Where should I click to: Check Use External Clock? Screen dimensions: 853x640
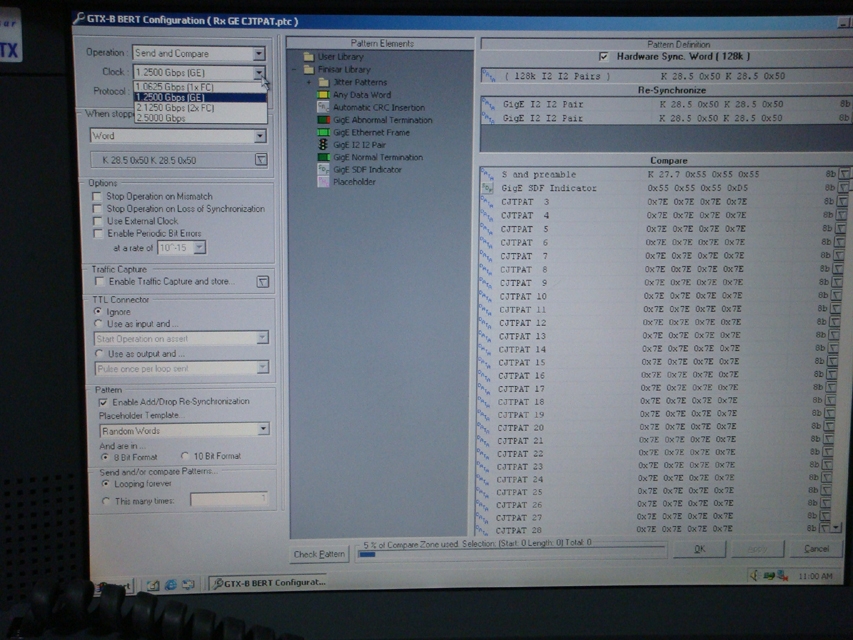click(x=98, y=221)
